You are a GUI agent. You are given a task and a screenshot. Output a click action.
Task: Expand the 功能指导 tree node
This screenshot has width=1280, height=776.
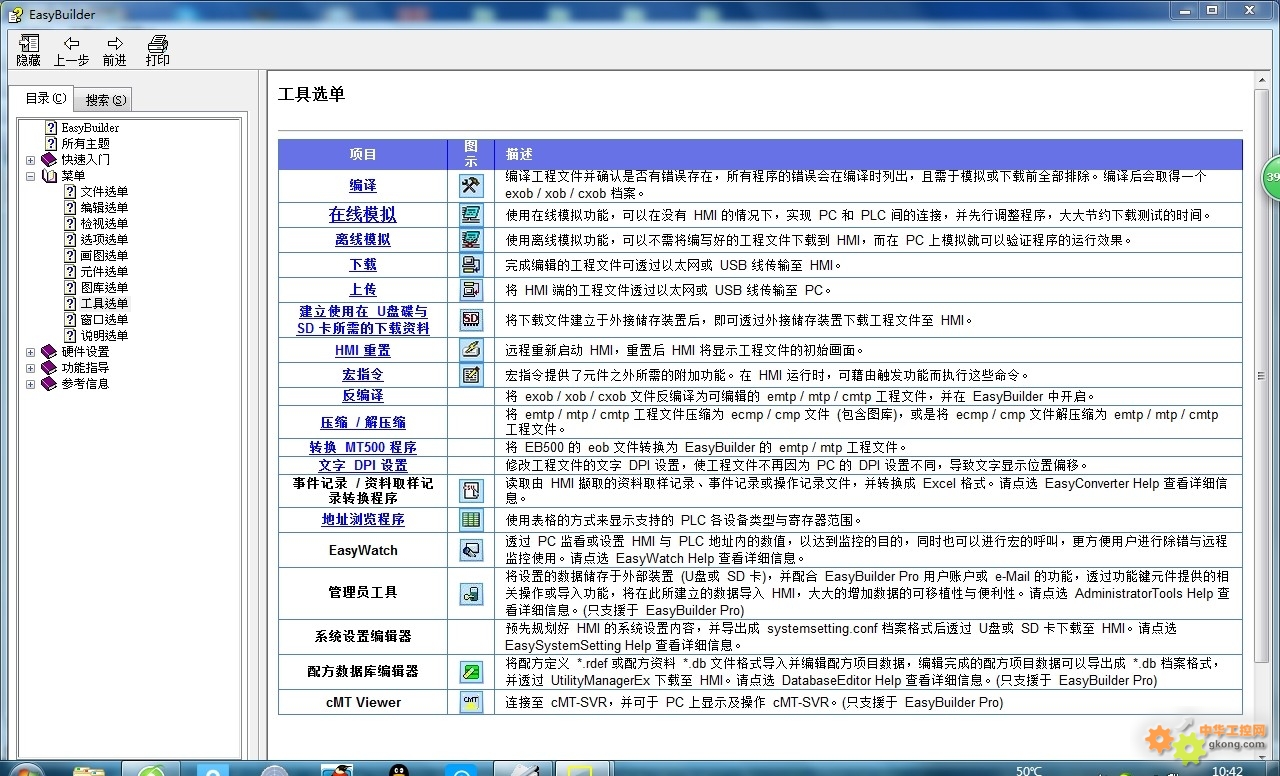tap(30, 368)
